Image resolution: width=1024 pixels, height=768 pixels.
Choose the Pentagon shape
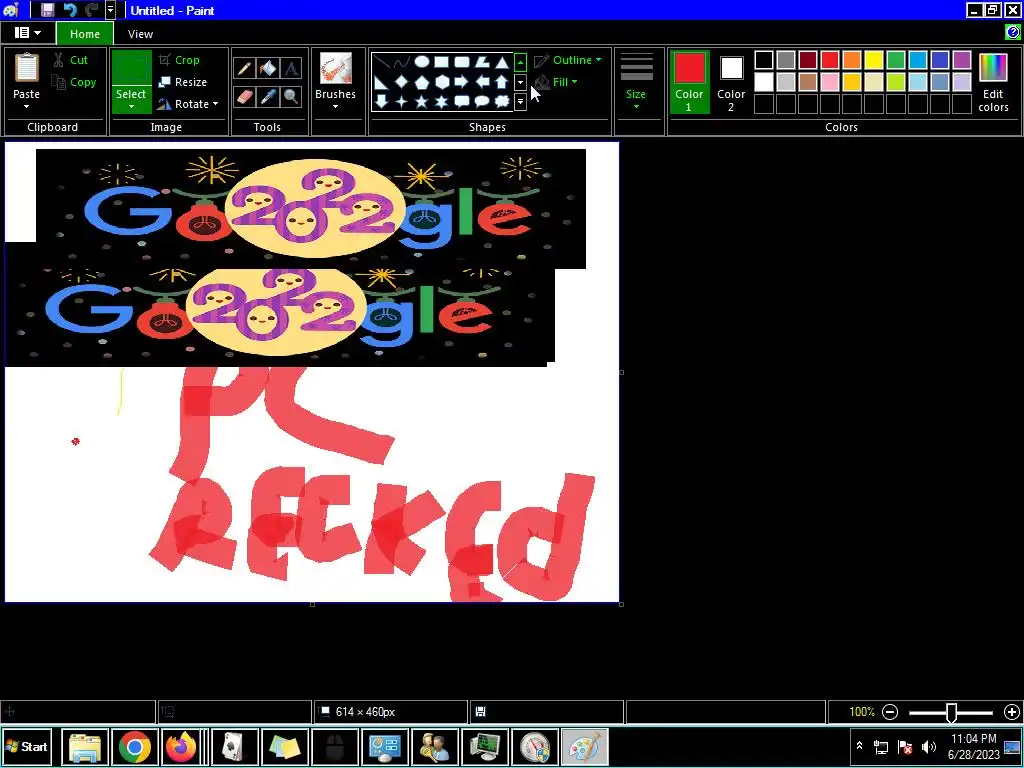pos(422,82)
